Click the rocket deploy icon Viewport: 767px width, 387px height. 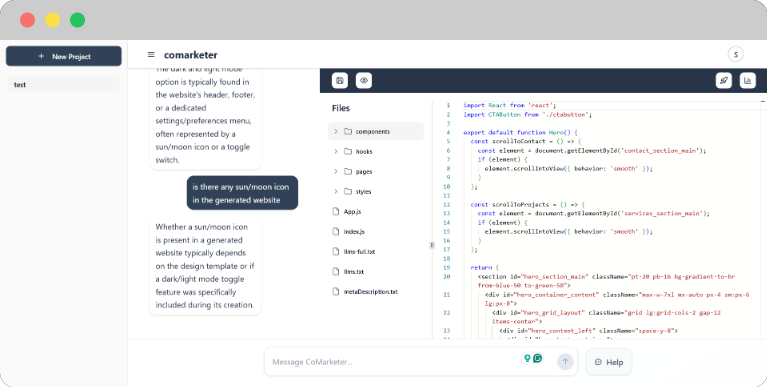[x=723, y=81]
